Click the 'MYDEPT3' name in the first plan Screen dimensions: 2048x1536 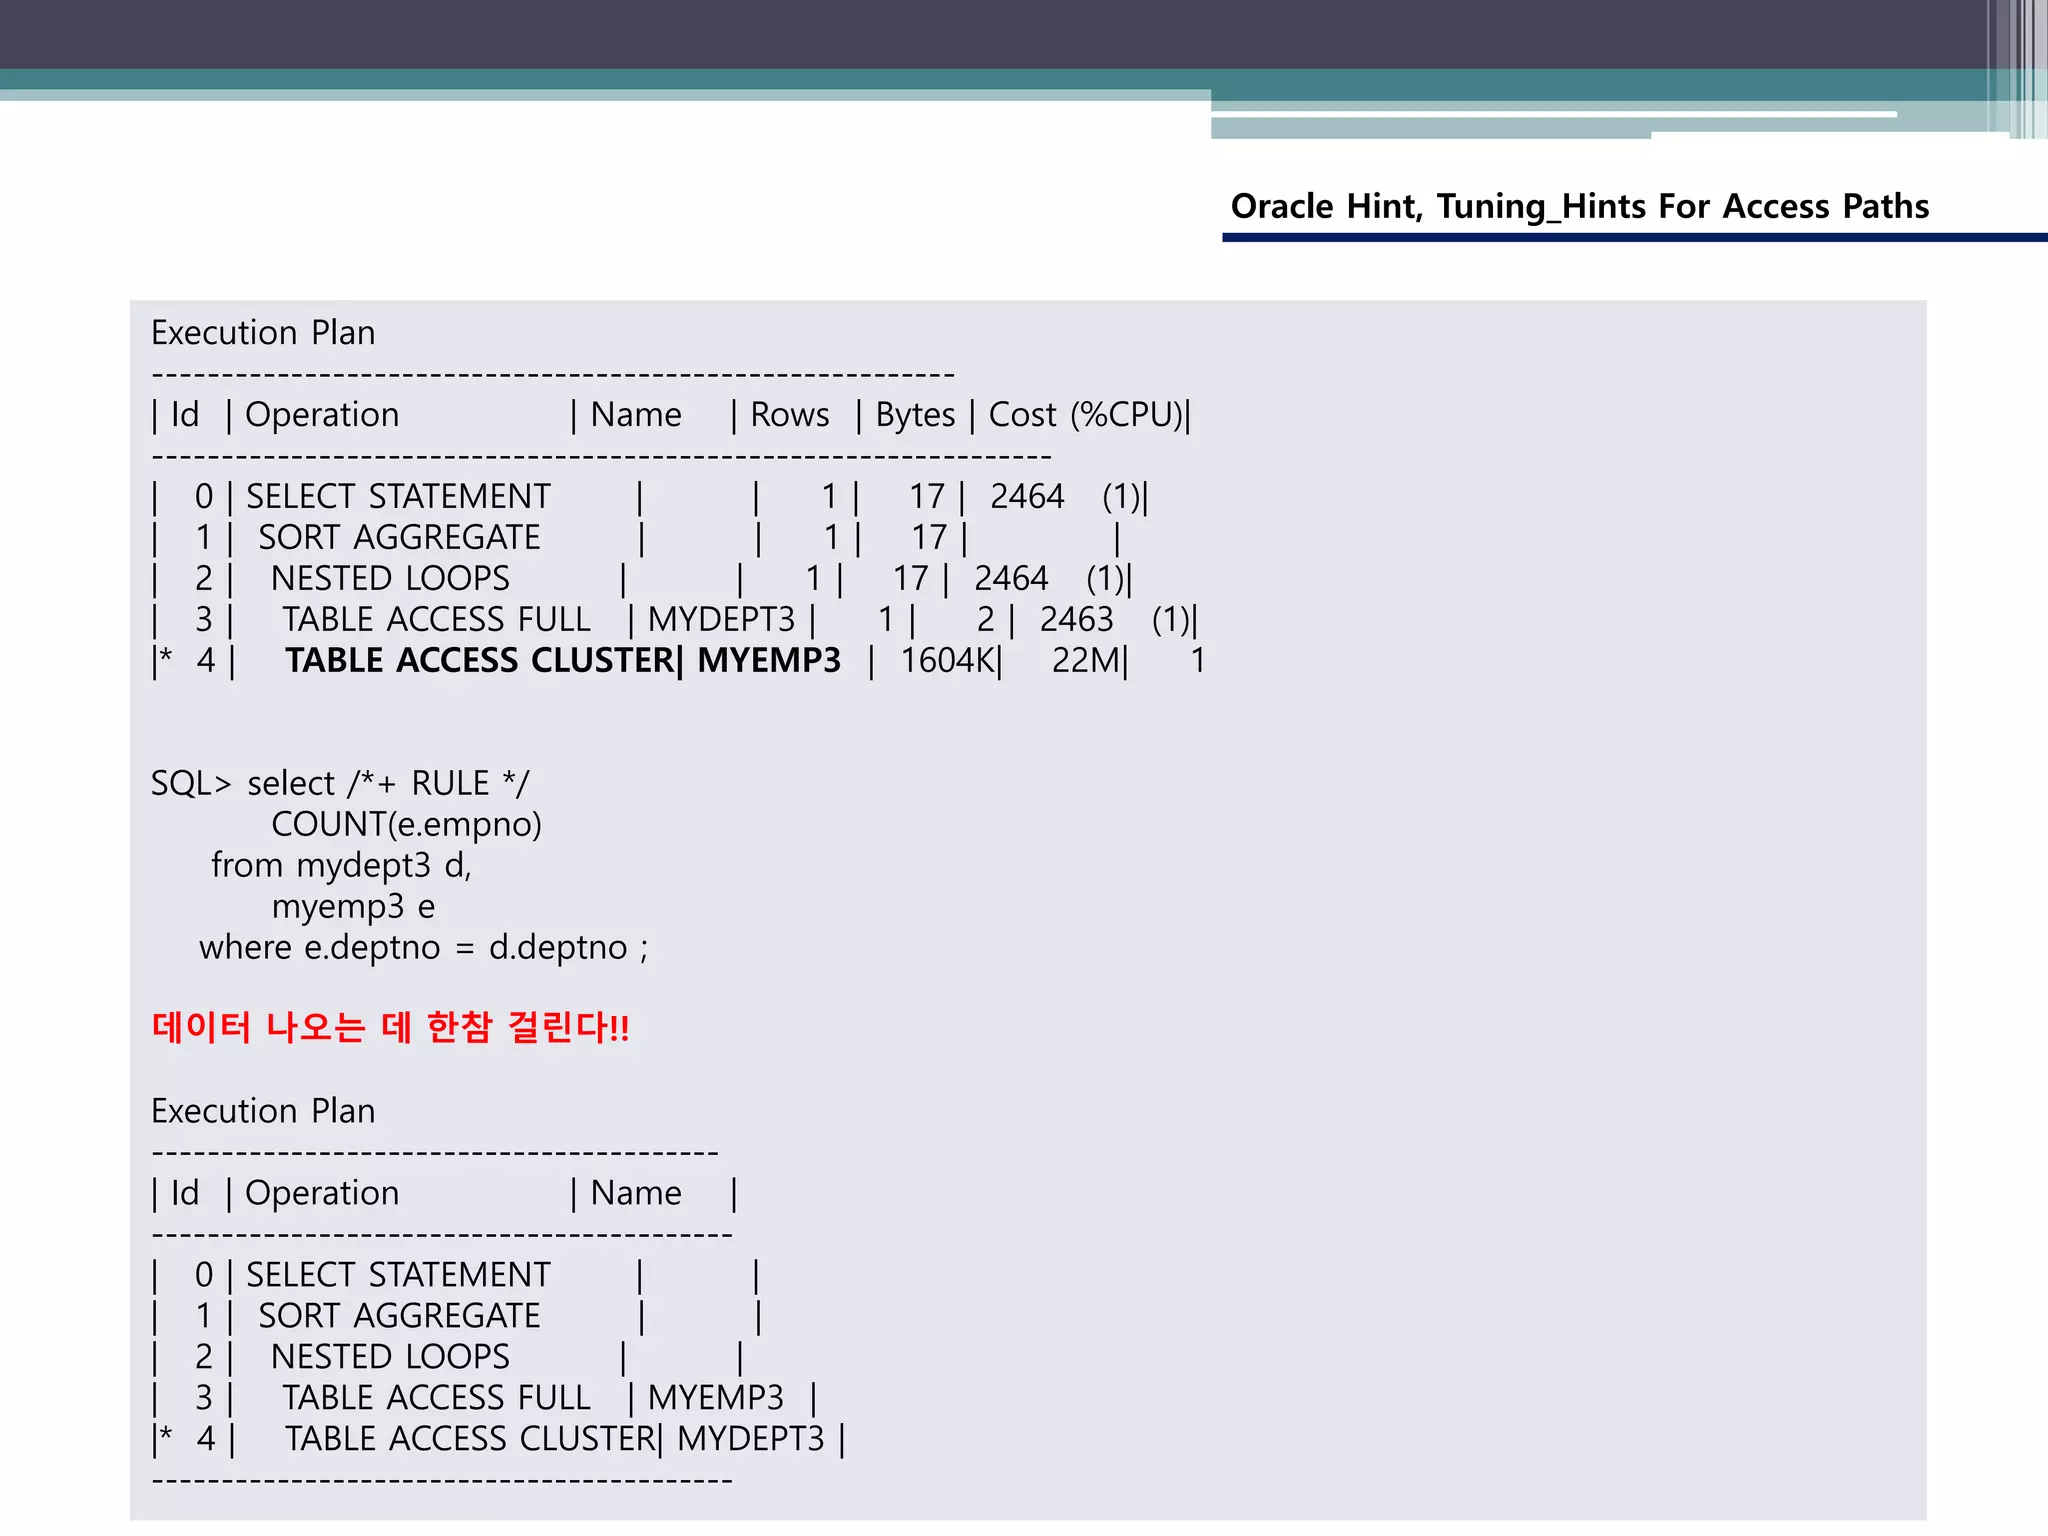721,620
